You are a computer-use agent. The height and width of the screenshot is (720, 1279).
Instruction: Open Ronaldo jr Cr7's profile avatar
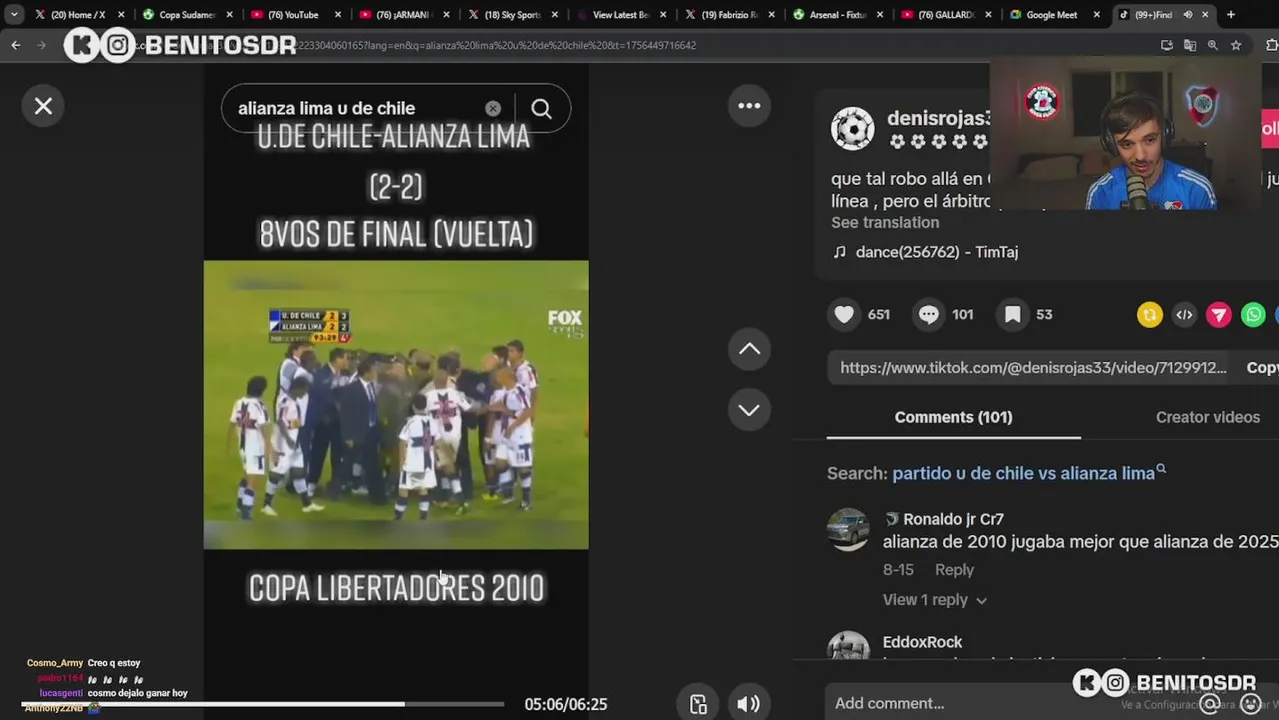848,530
